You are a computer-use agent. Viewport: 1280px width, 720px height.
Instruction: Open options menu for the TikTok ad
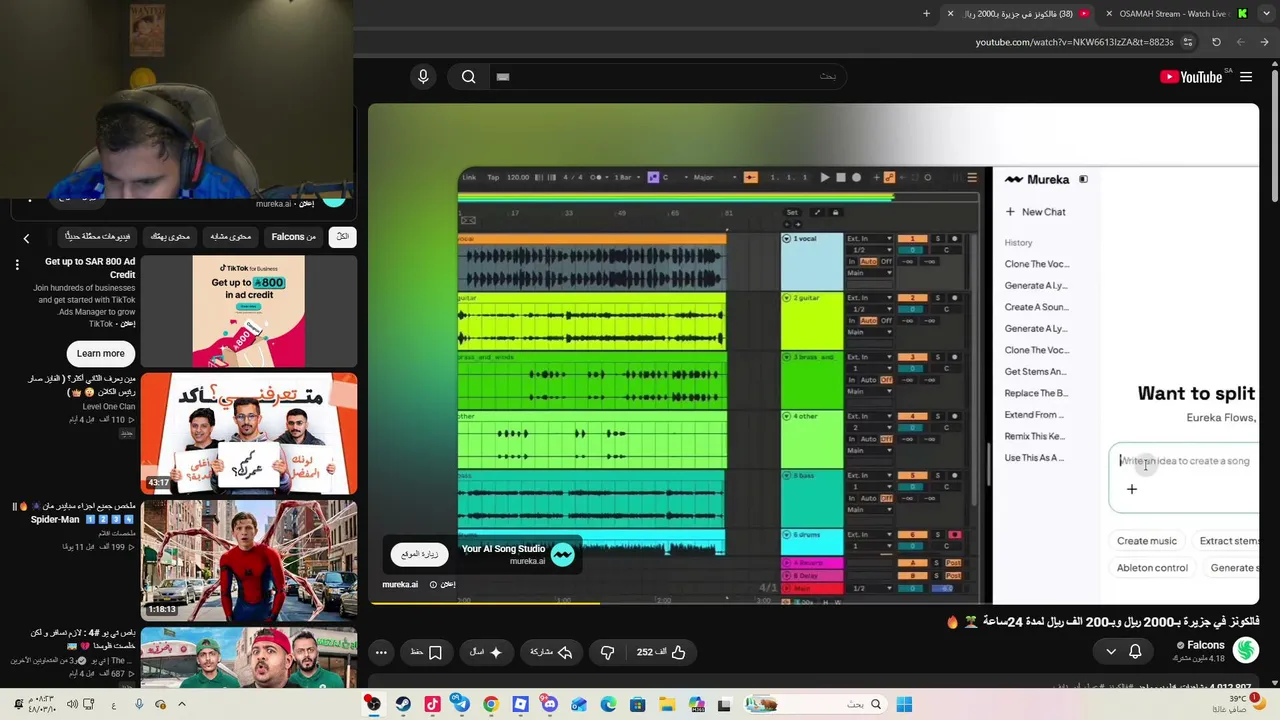(x=17, y=265)
